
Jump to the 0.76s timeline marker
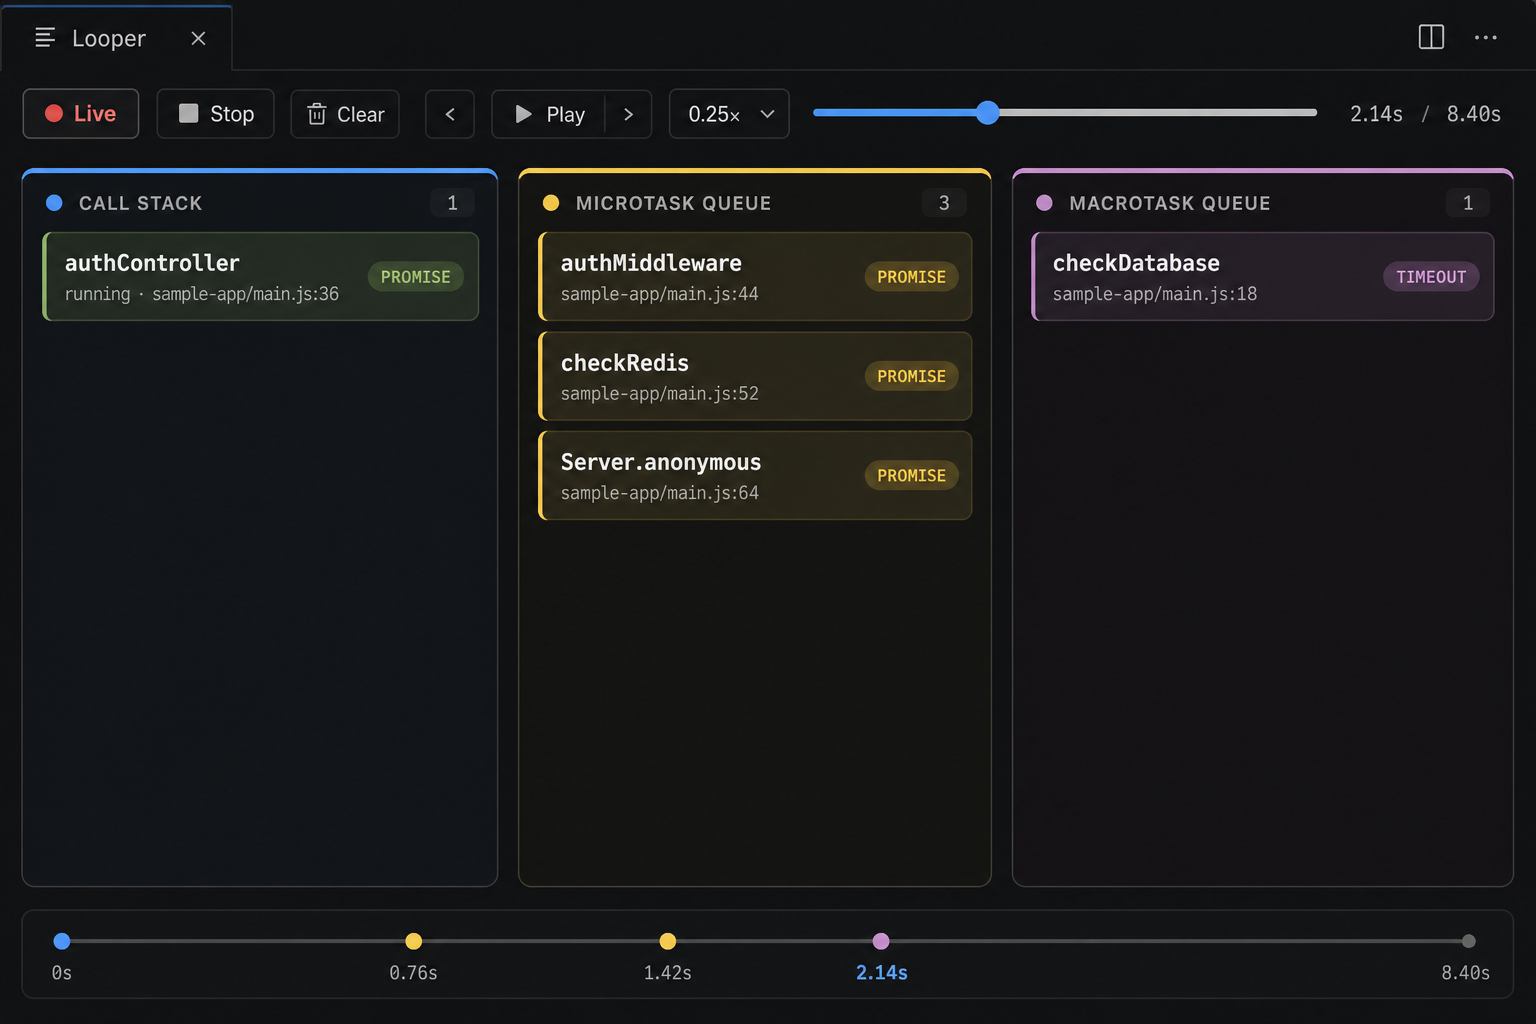[x=413, y=941]
